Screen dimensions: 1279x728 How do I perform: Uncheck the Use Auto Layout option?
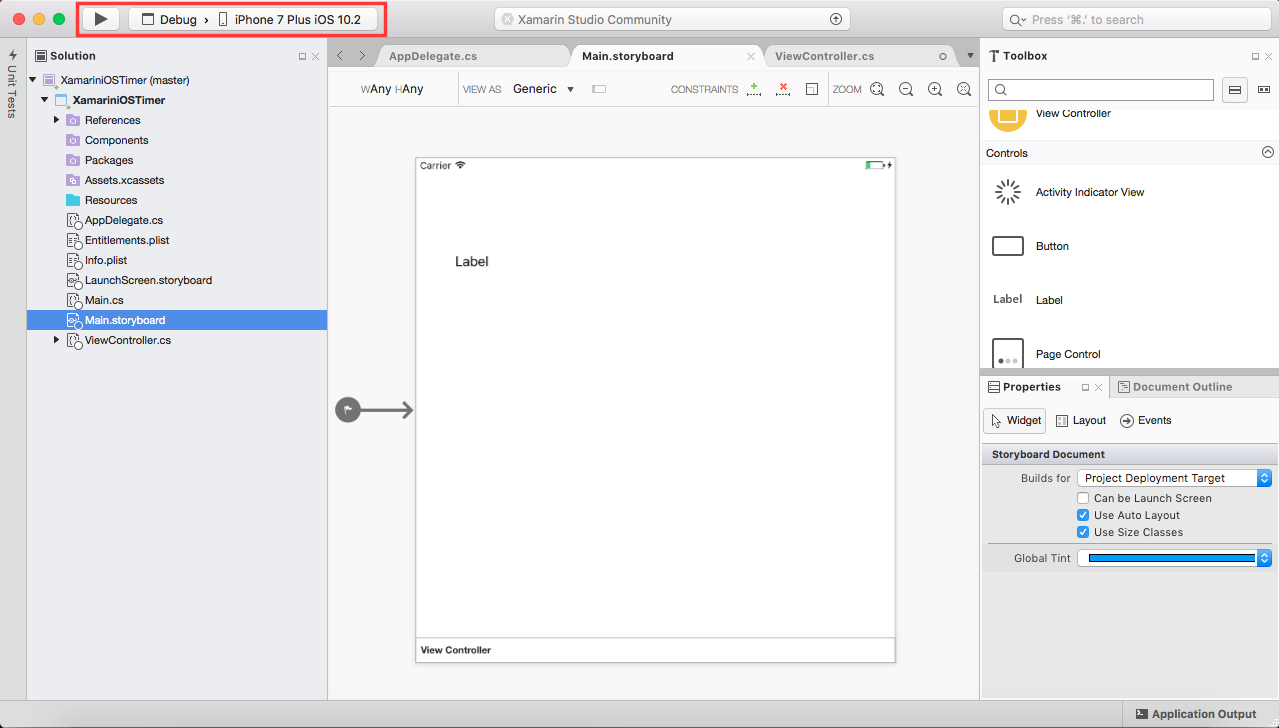(x=1083, y=514)
